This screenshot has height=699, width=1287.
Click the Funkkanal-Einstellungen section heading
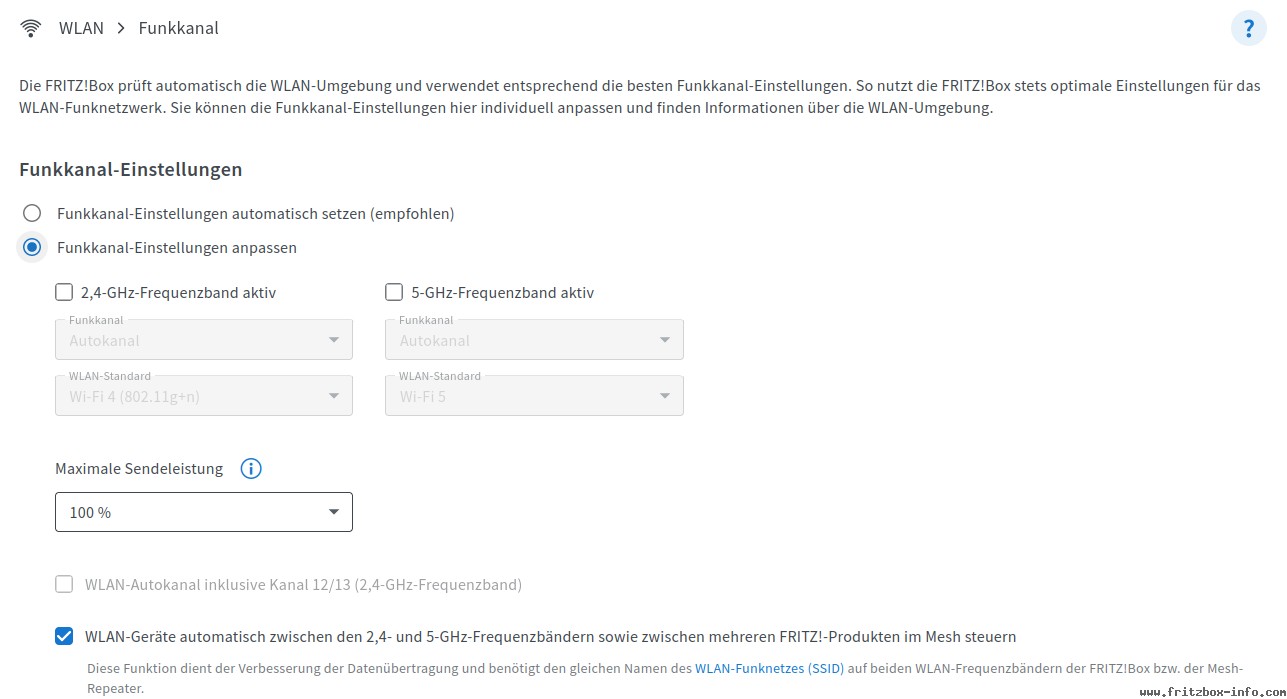tap(131, 169)
